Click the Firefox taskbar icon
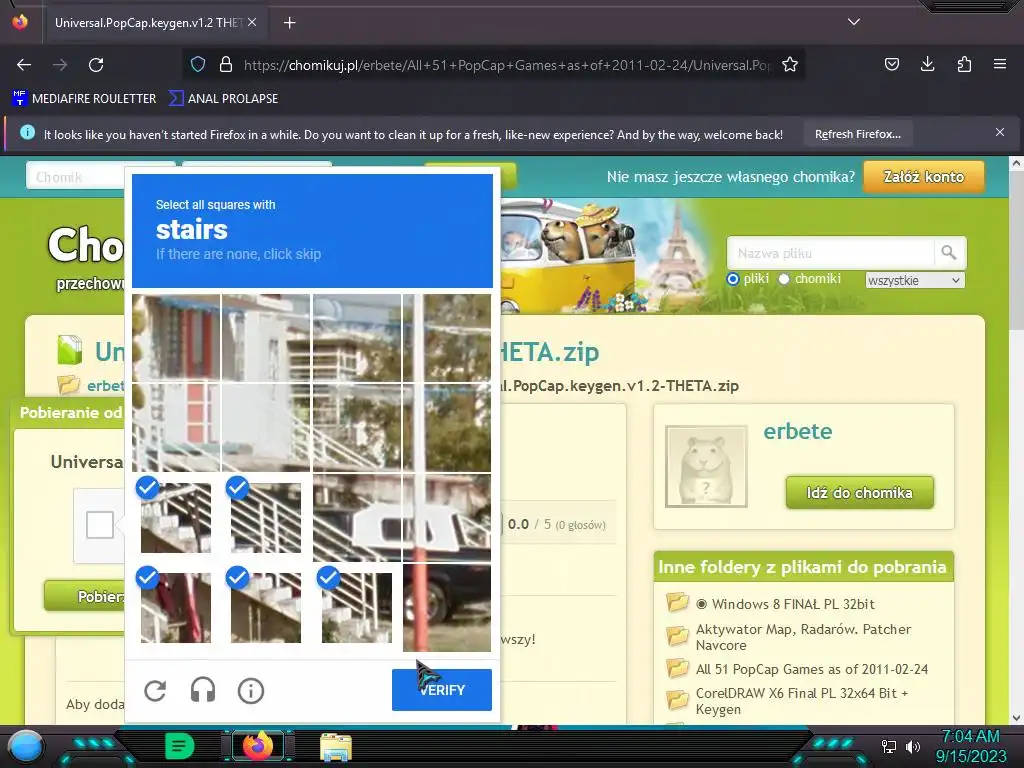1024x768 pixels. [x=257, y=746]
